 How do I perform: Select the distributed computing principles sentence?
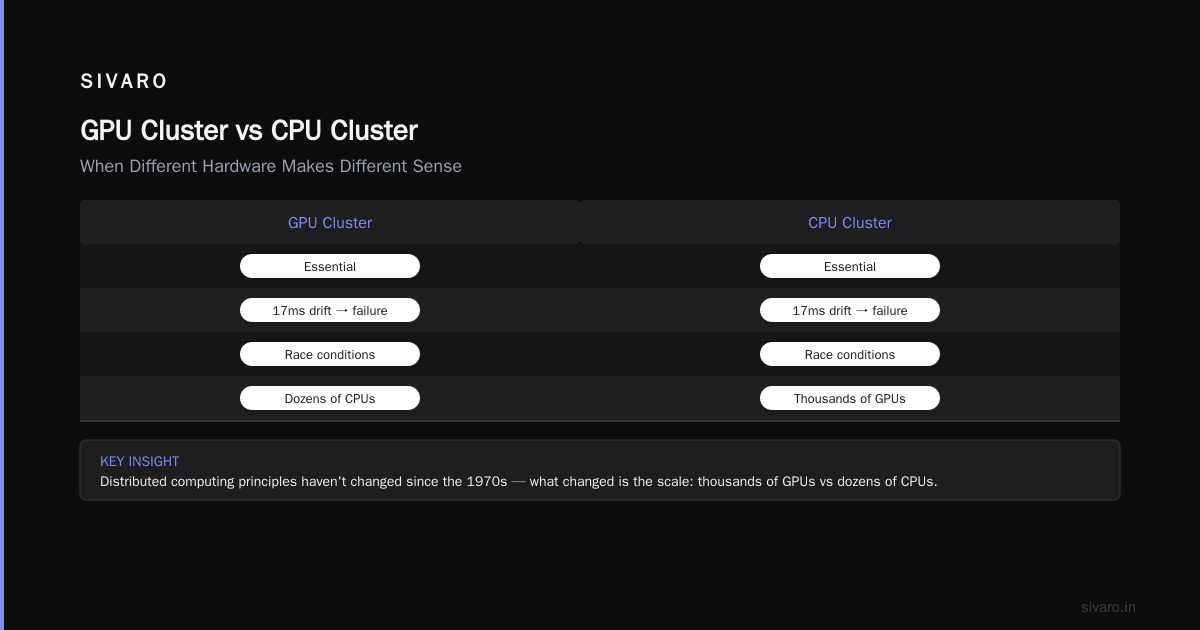coord(518,481)
